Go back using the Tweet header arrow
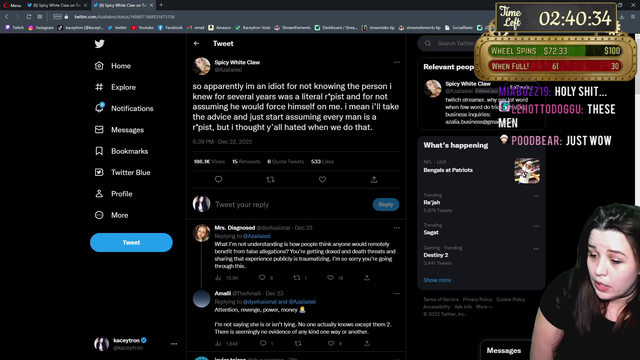 click(x=196, y=43)
